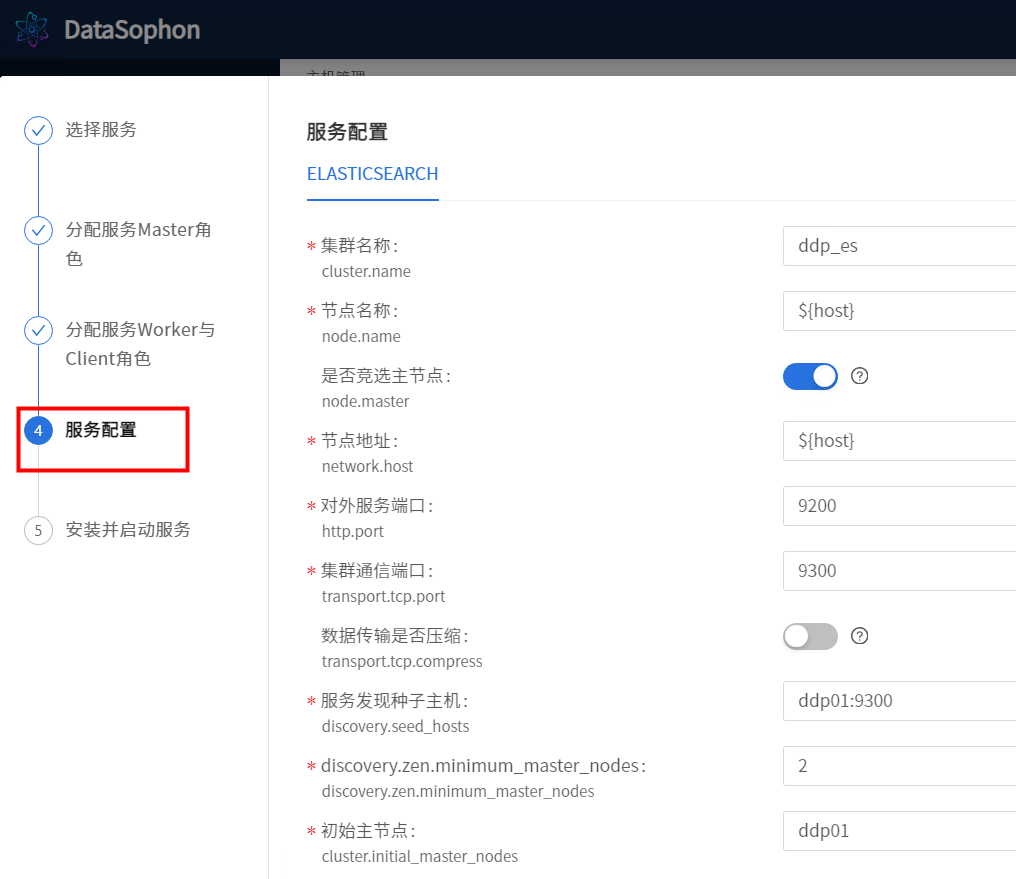The width and height of the screenshot is (1016, 879).
Task: Click the http.port subtitle text
Action: point(352,531)
